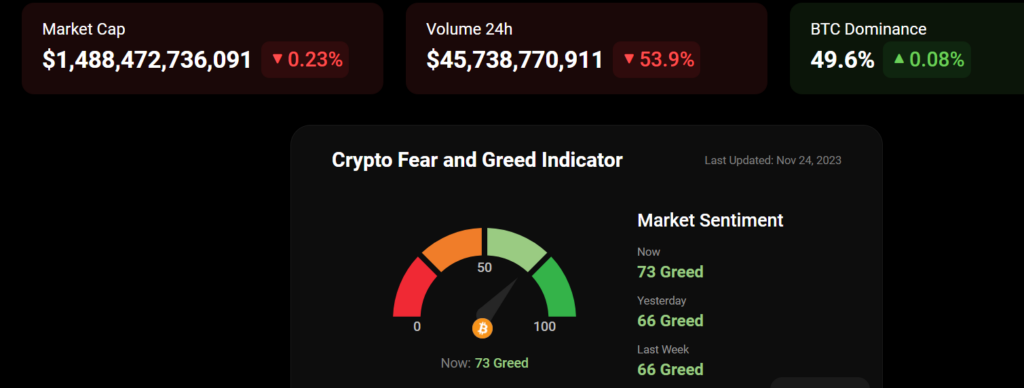Select the red extreme fear gauge segment

click(413, 288)
